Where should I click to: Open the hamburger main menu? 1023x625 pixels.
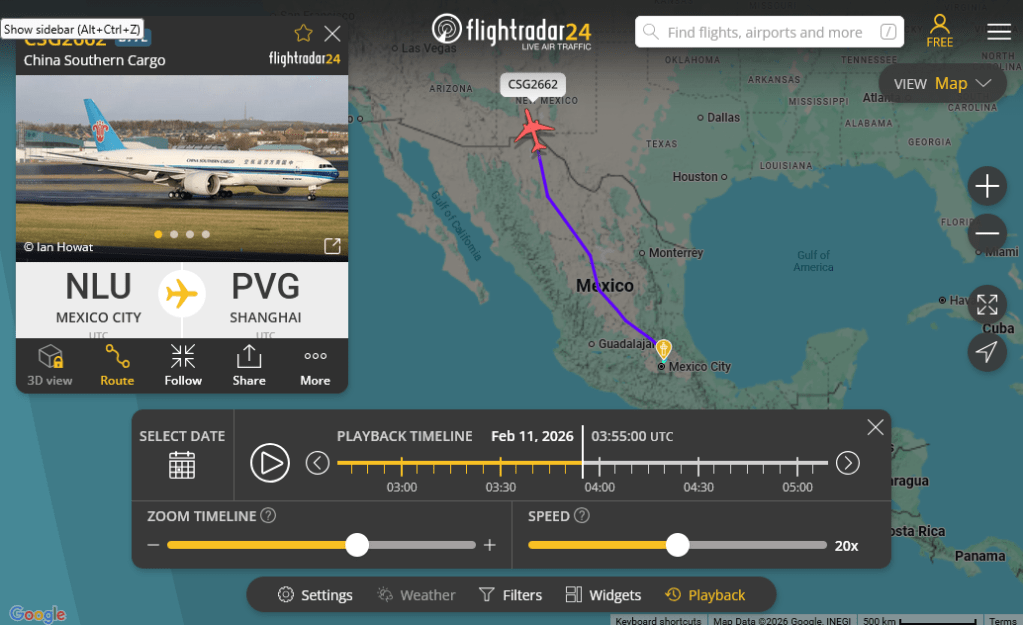pyautogui.click(x=999, y=31)
